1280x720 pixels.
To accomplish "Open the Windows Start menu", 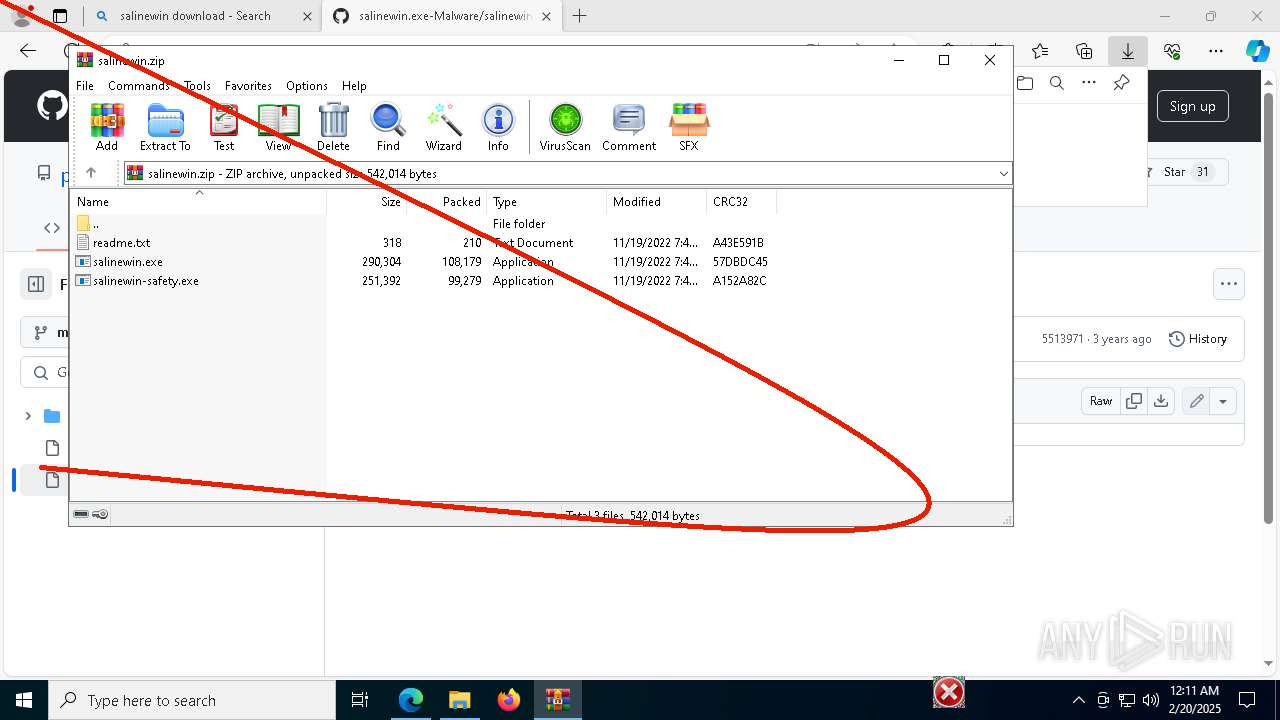I will click(x=24, y=700).
